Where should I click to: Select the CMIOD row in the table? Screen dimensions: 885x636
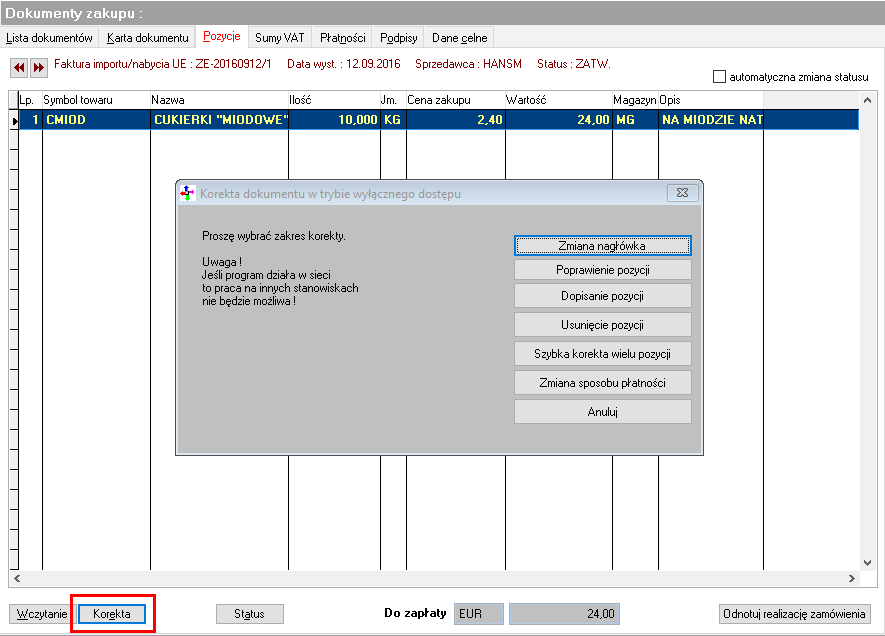pyautogui.click(x=439, y=120)
